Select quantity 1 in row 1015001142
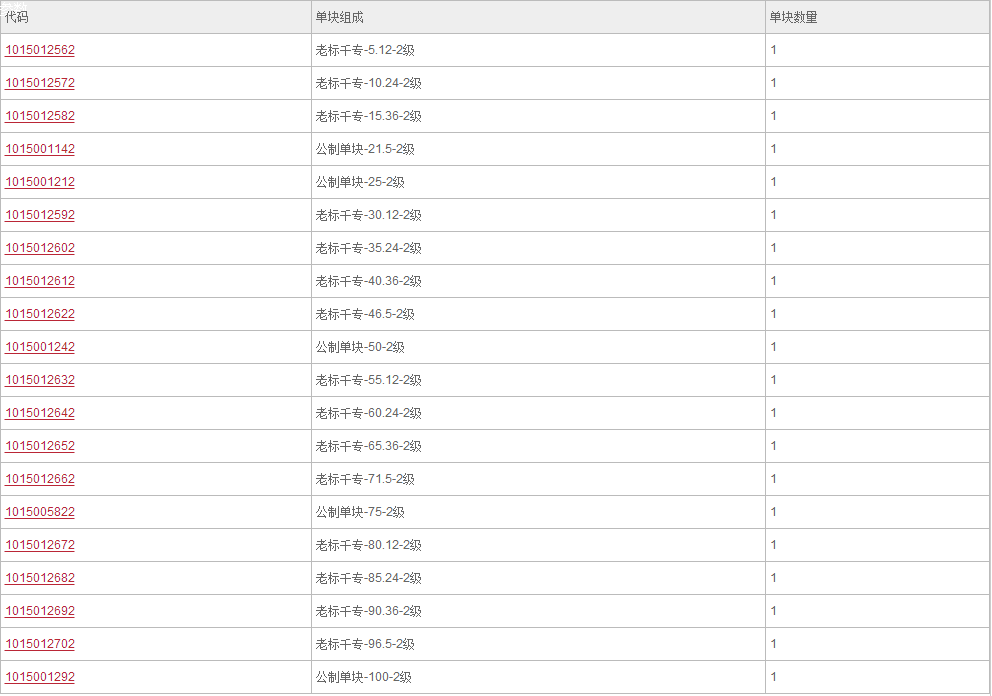Viewport: 992px width, 696px height. (x=877, y=149)
